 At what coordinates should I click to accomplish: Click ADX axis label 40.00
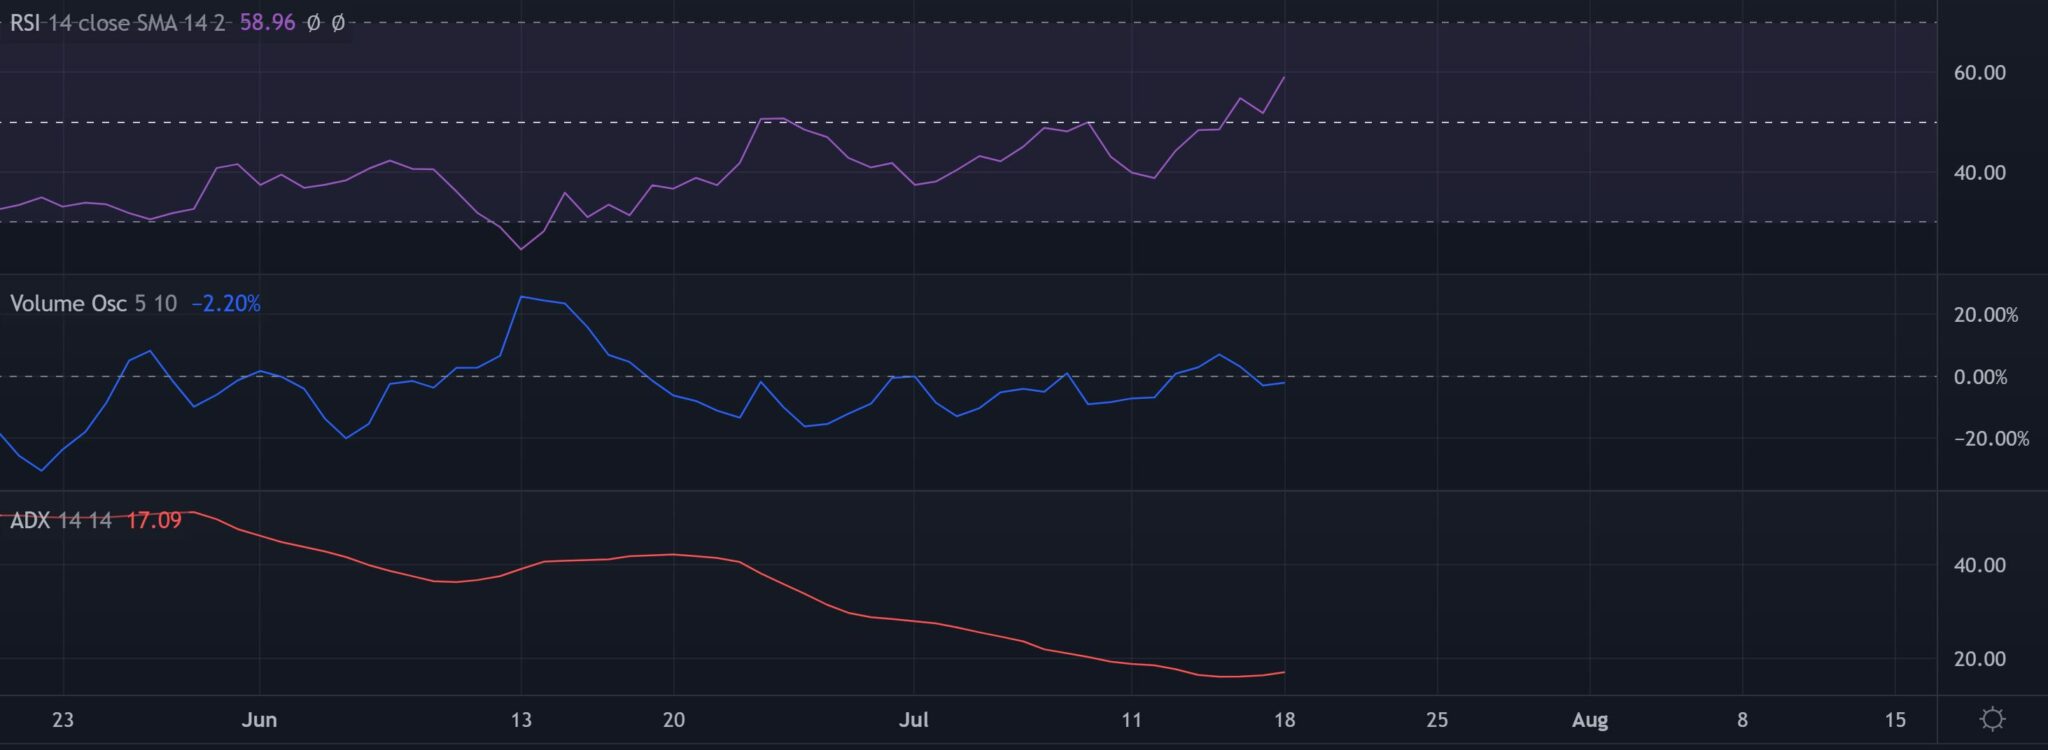tap(1979, 565)
